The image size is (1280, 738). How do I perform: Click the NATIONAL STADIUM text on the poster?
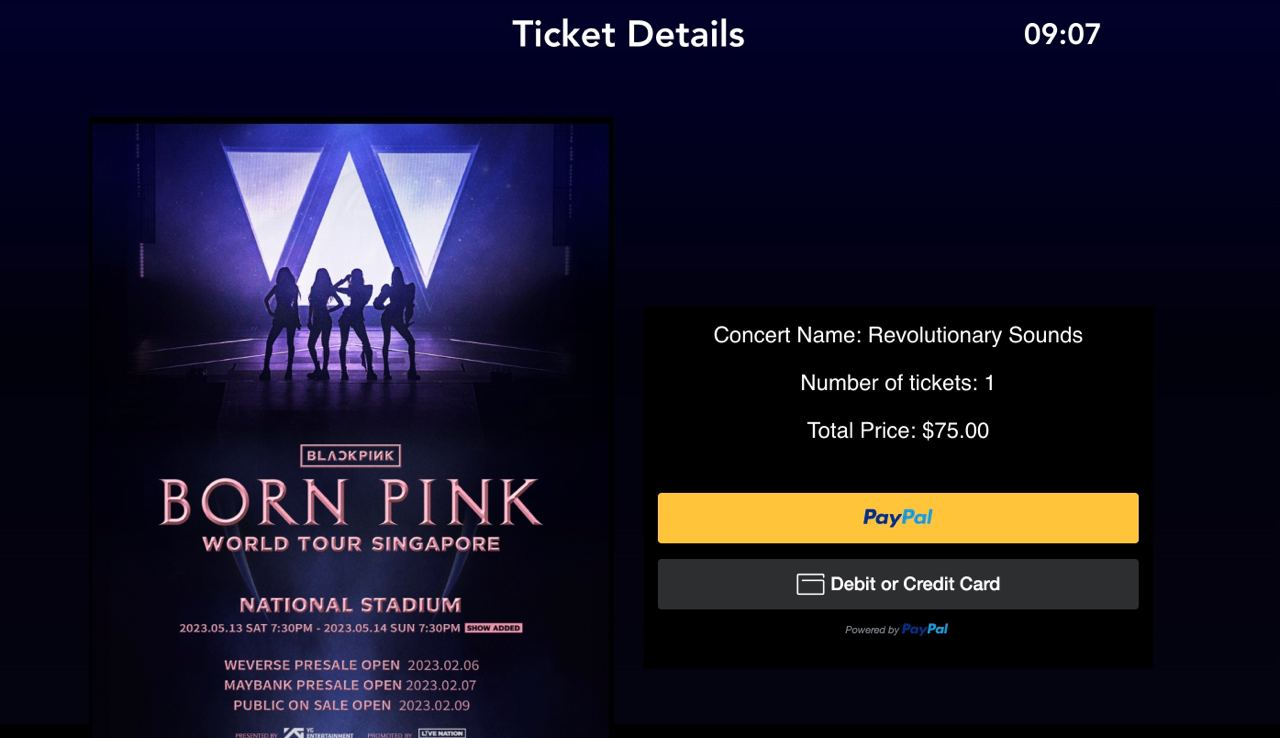pyautogui.click(x=349, y=604)
